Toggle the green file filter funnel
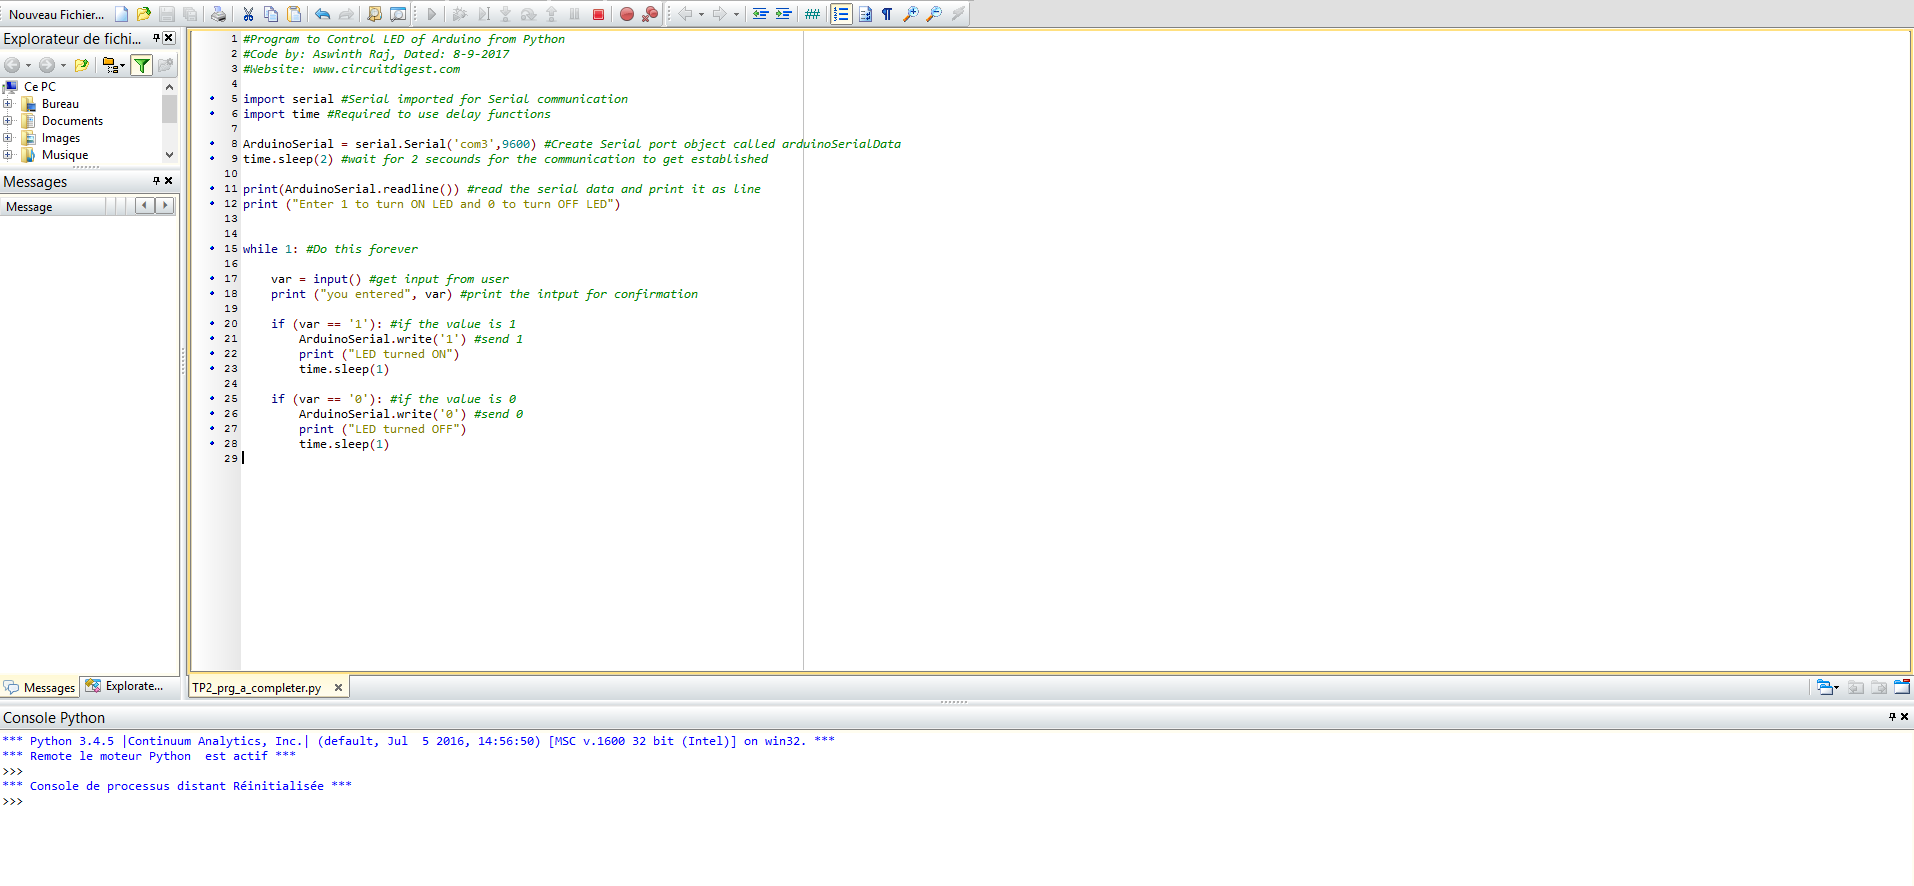 click(x=142, y=65)
